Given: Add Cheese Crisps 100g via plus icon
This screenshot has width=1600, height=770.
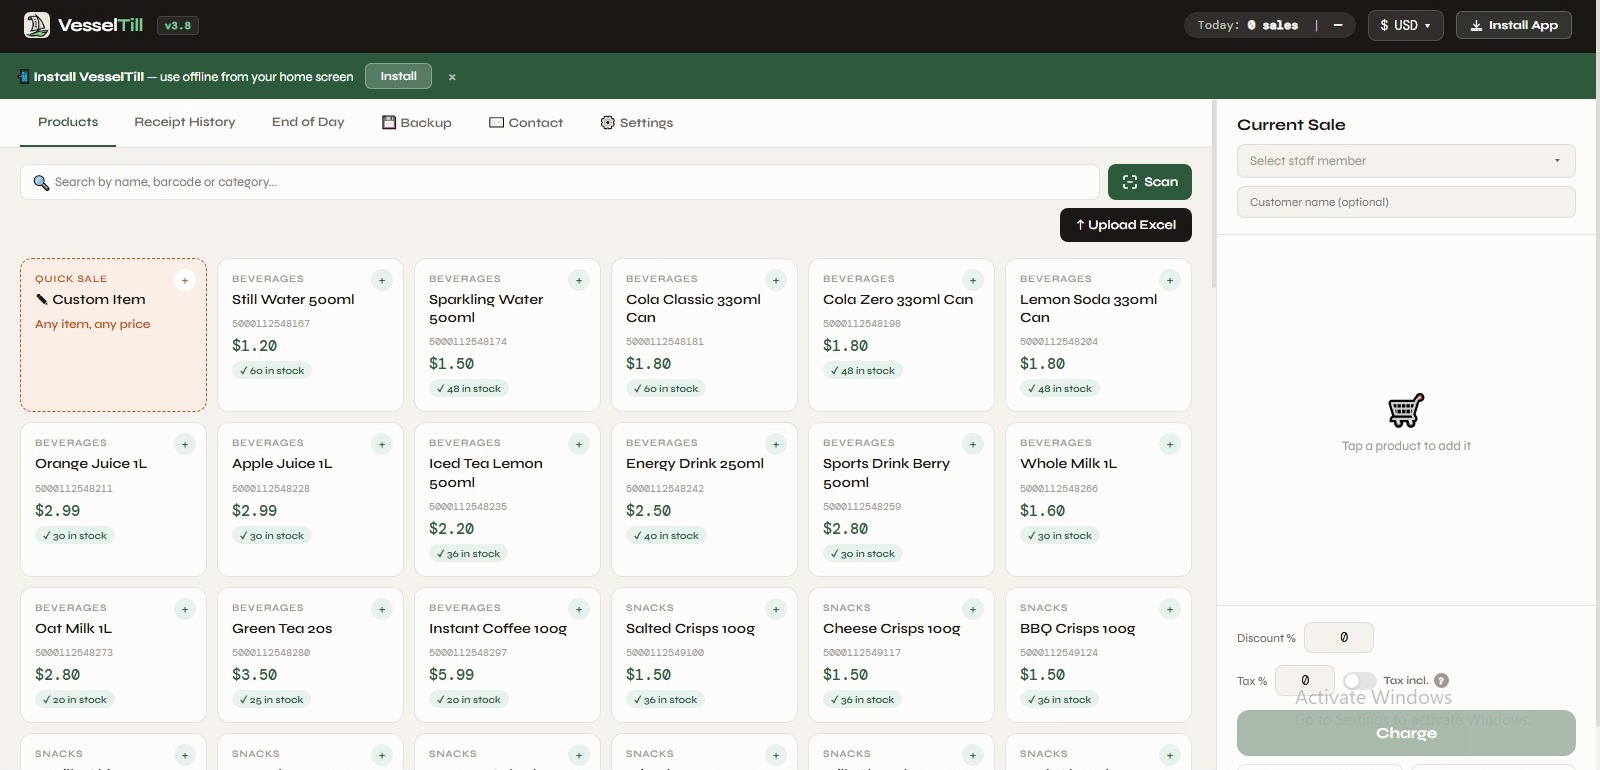Looking at the screenshot, I should pos(973,609).
